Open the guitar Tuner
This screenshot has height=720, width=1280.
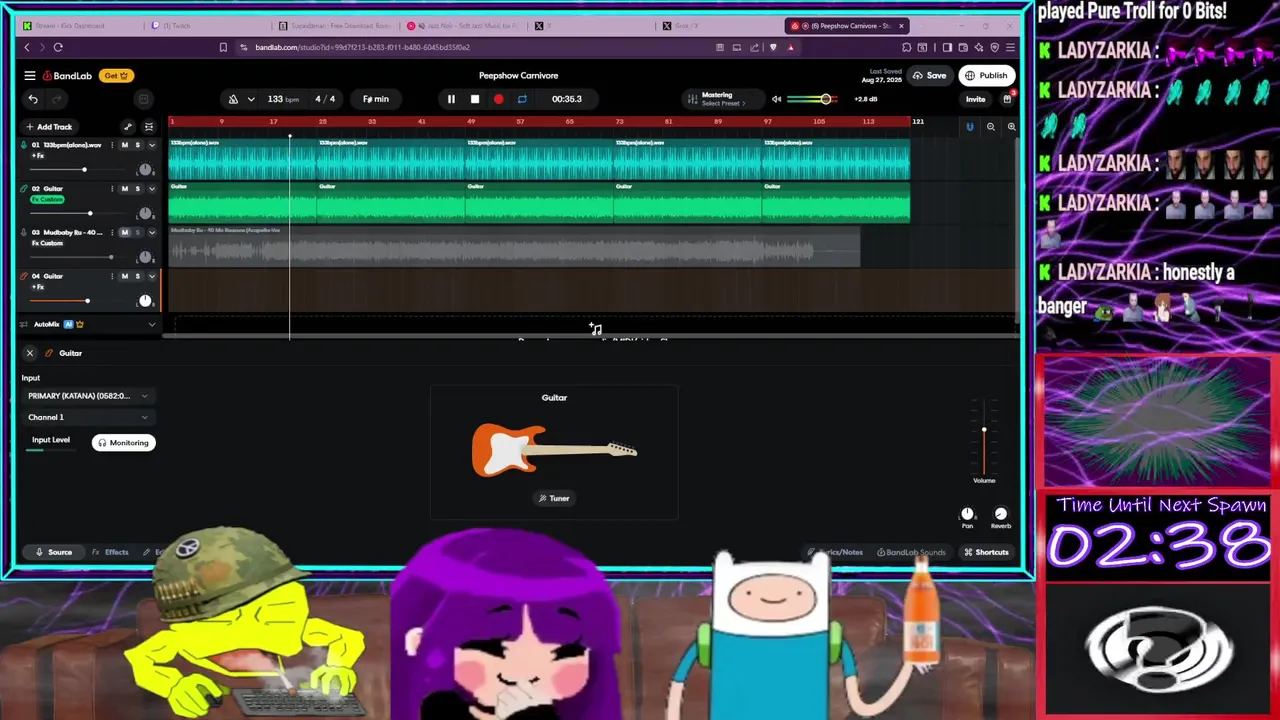[554, 498]
